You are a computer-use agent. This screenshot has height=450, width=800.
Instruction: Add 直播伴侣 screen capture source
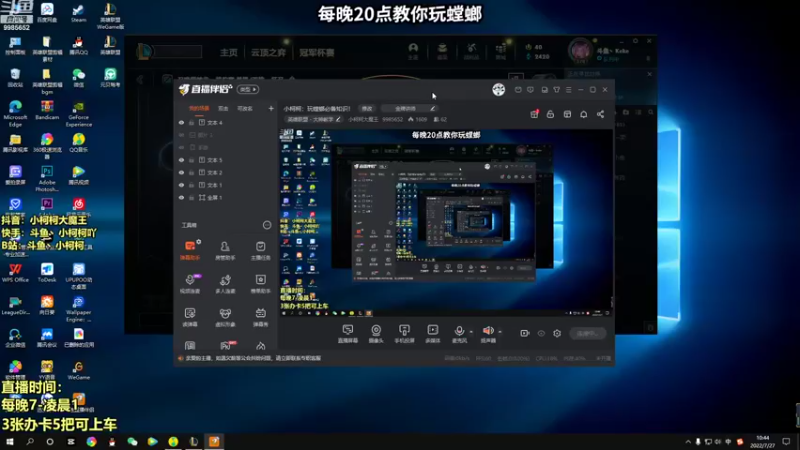347,334
